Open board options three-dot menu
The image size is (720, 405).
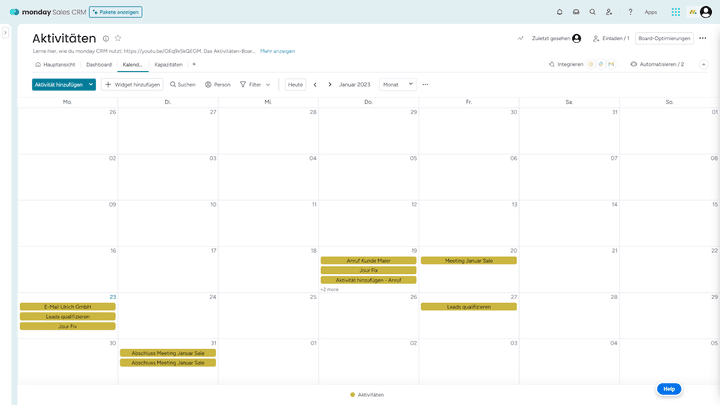pos(703,38)
